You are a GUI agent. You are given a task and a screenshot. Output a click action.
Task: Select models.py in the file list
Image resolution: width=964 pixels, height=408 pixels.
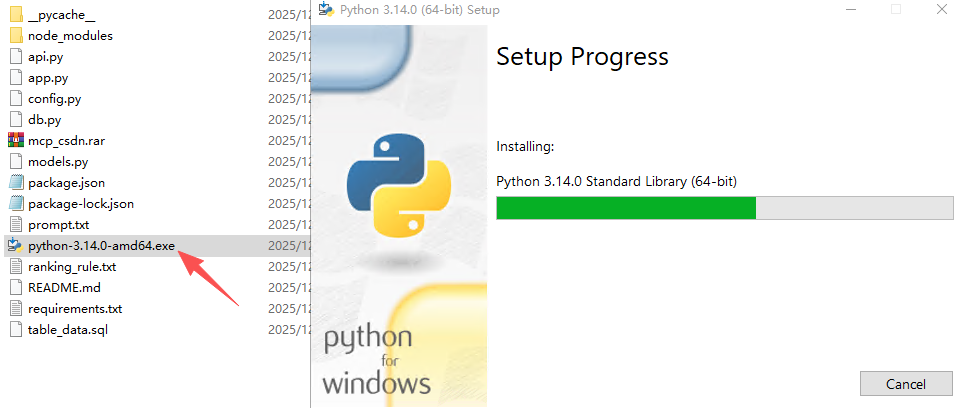58,162
